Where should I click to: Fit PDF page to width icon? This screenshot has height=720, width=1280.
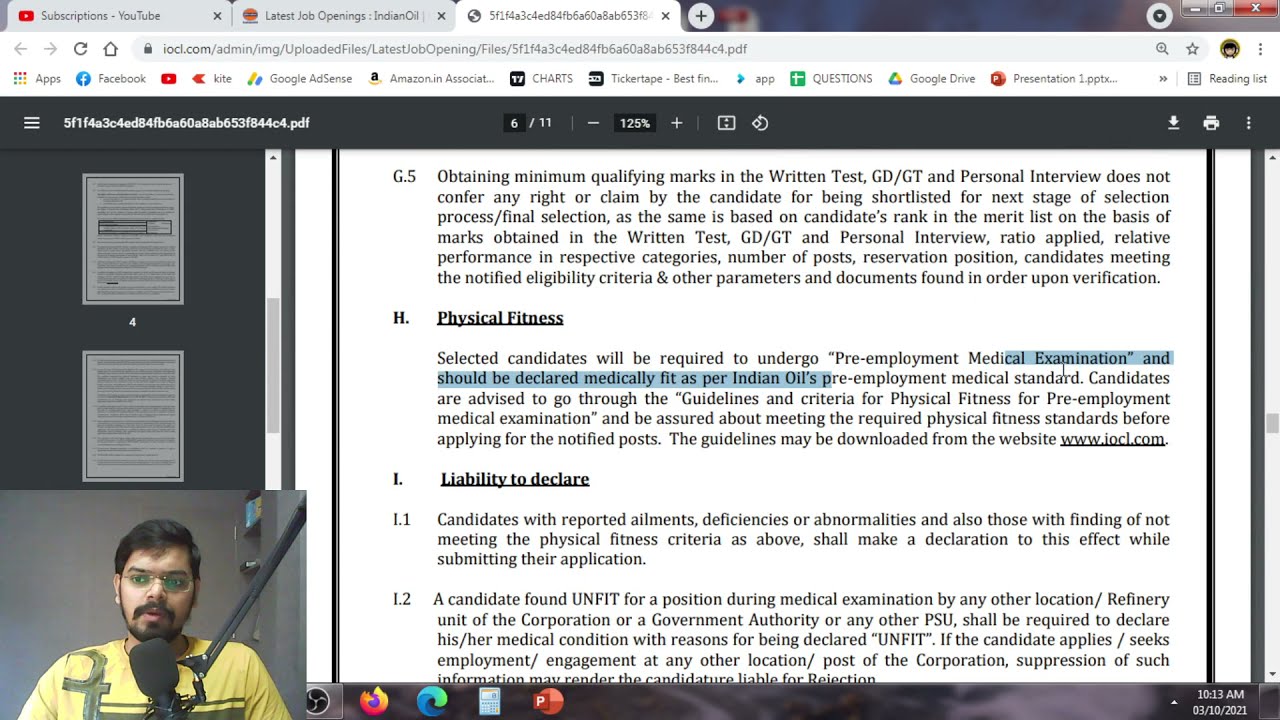[x=727, y=123]
